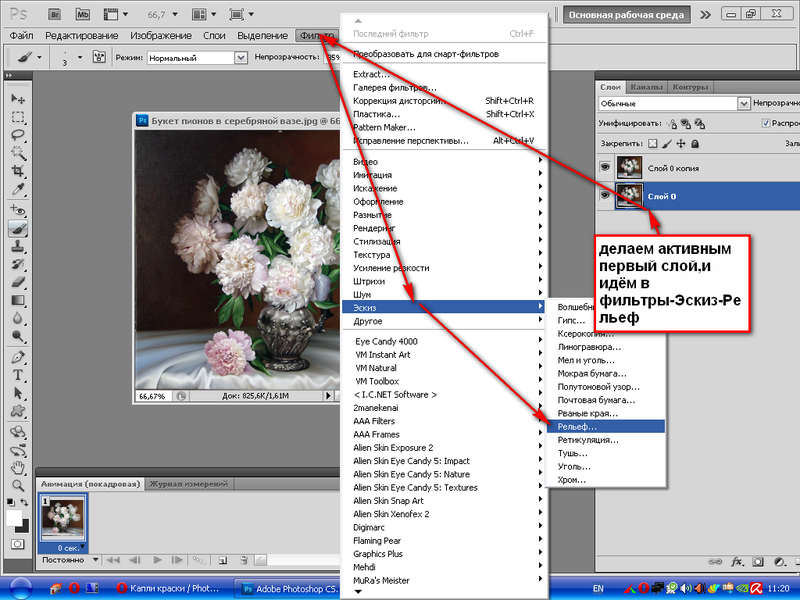800x600 pixels.
Task: Open Adobe Photoshop taskbar button
Action: click(x=288, y=589)
